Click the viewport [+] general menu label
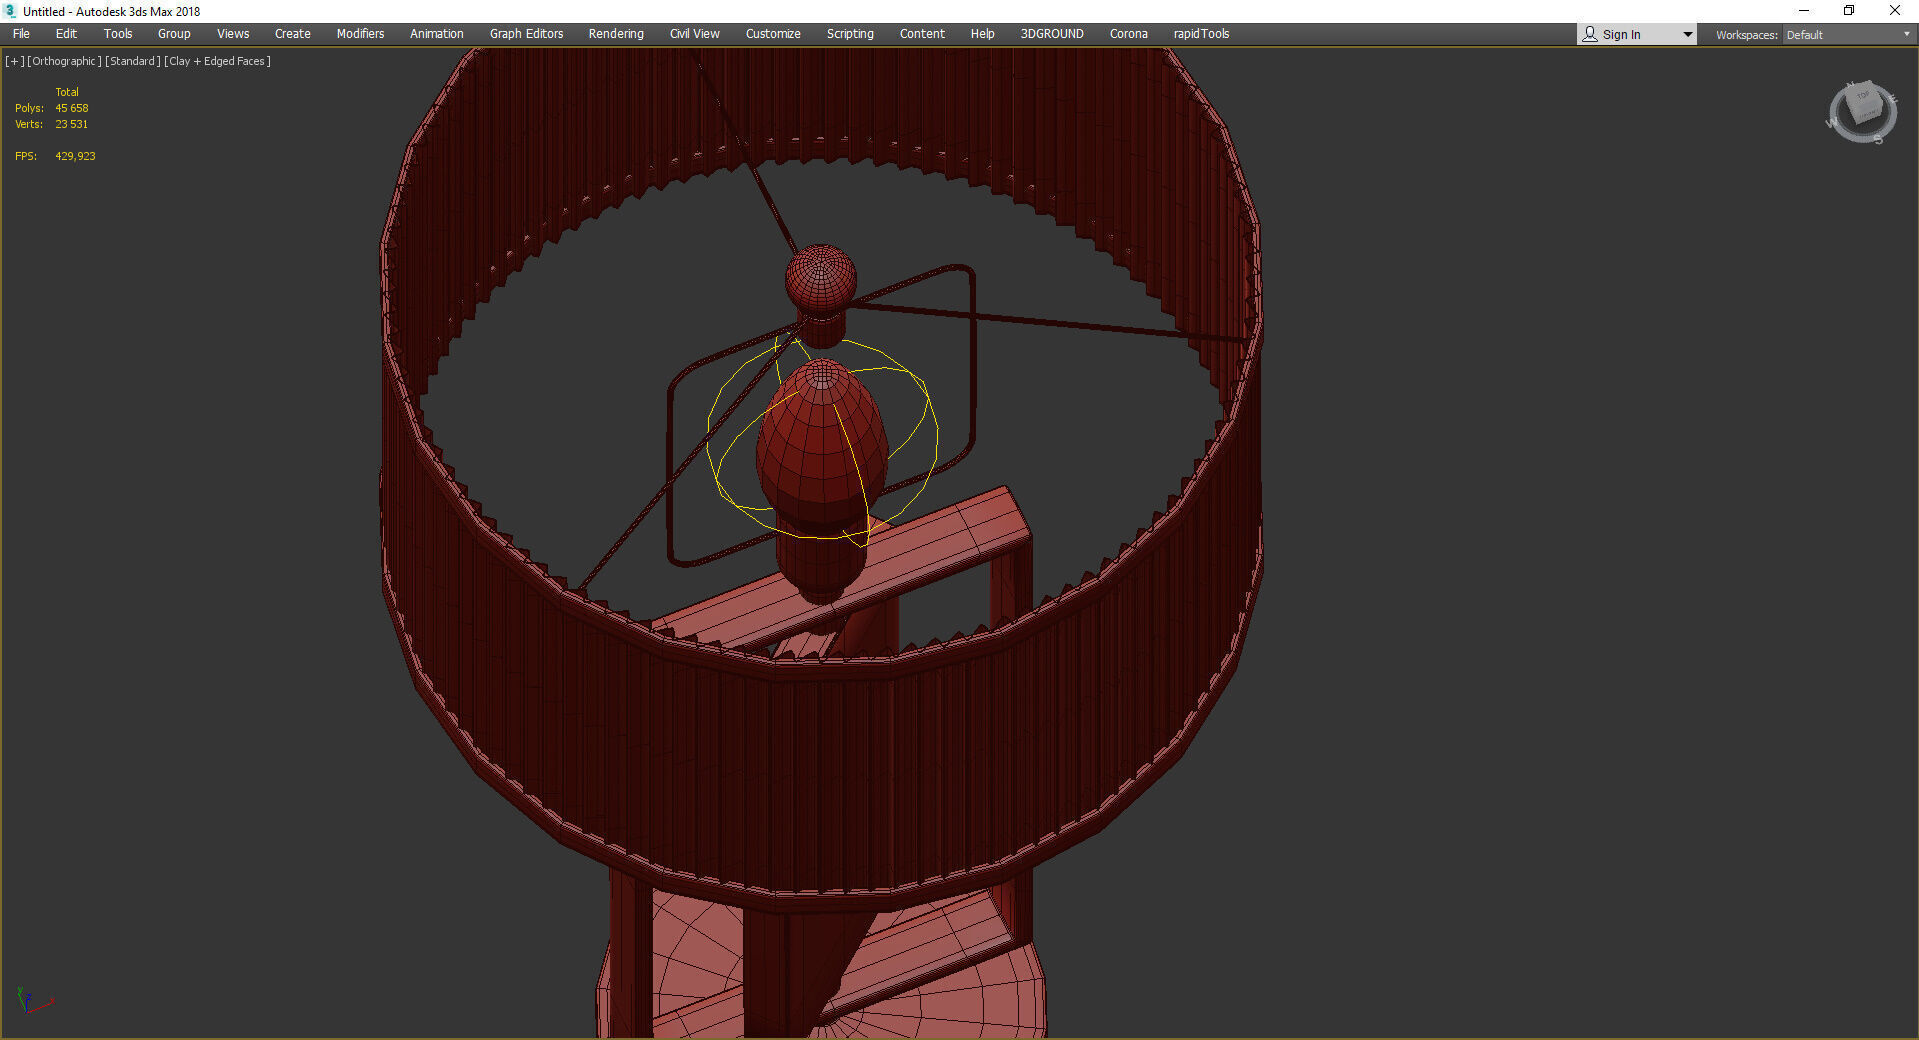 (15, 61)
